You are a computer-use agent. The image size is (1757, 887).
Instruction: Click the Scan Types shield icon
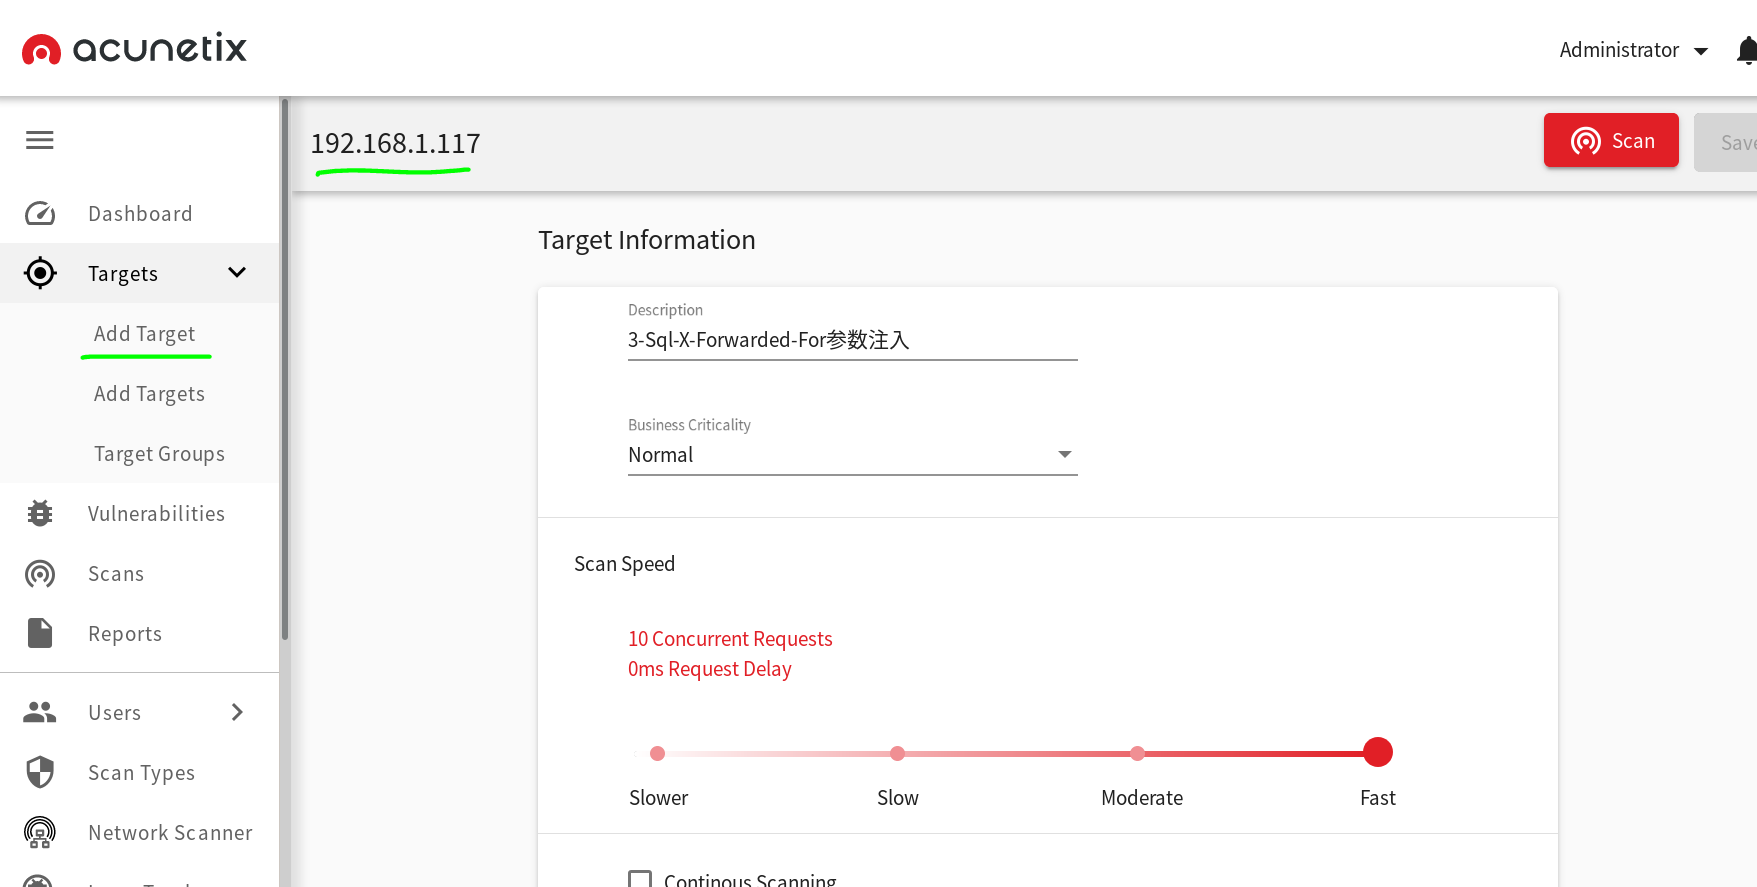point(40,772)
